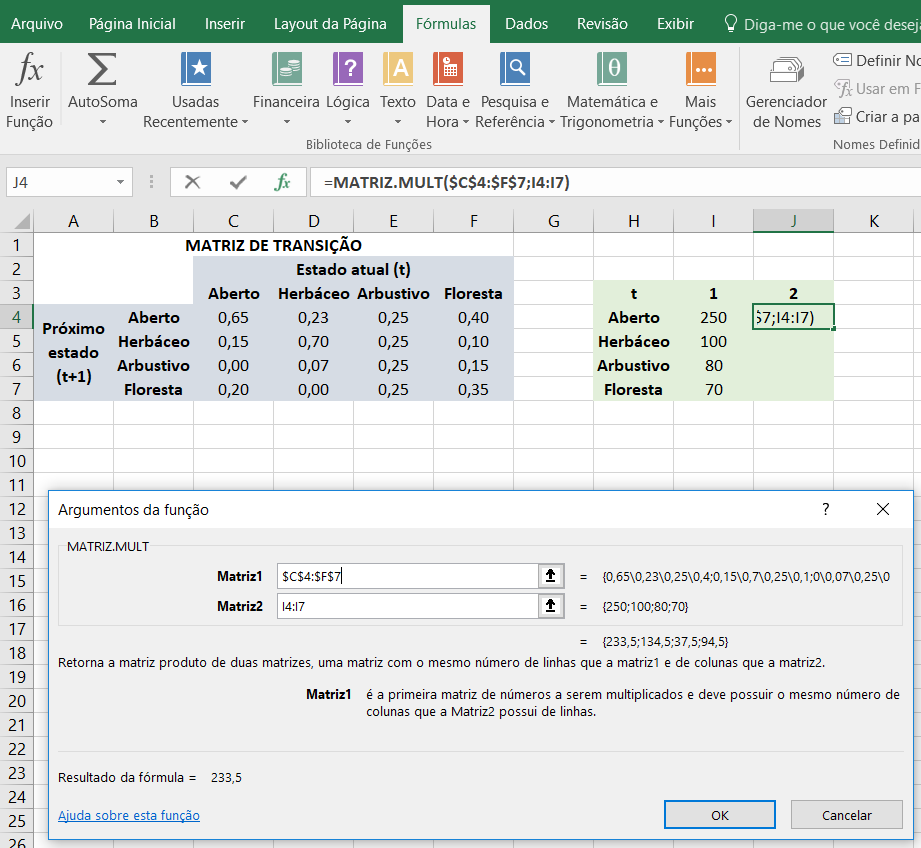Open the Lógica functions library
This screenshot has width=921, height=848.
[x=347, y=71]
